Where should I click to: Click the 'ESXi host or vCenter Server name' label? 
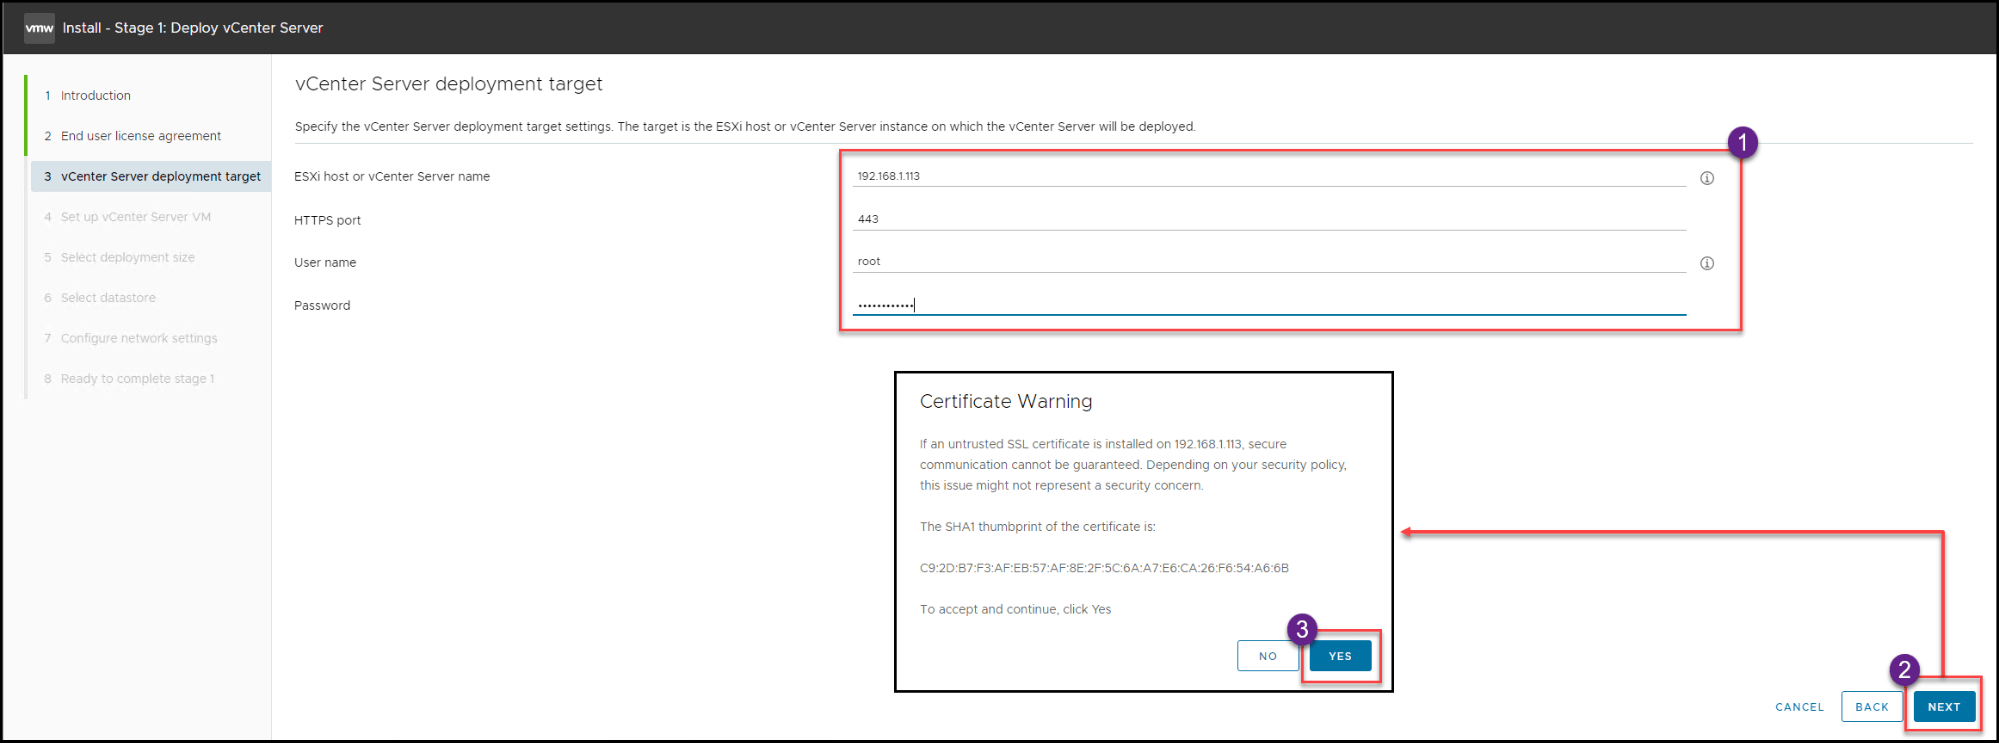coord(392,177)
